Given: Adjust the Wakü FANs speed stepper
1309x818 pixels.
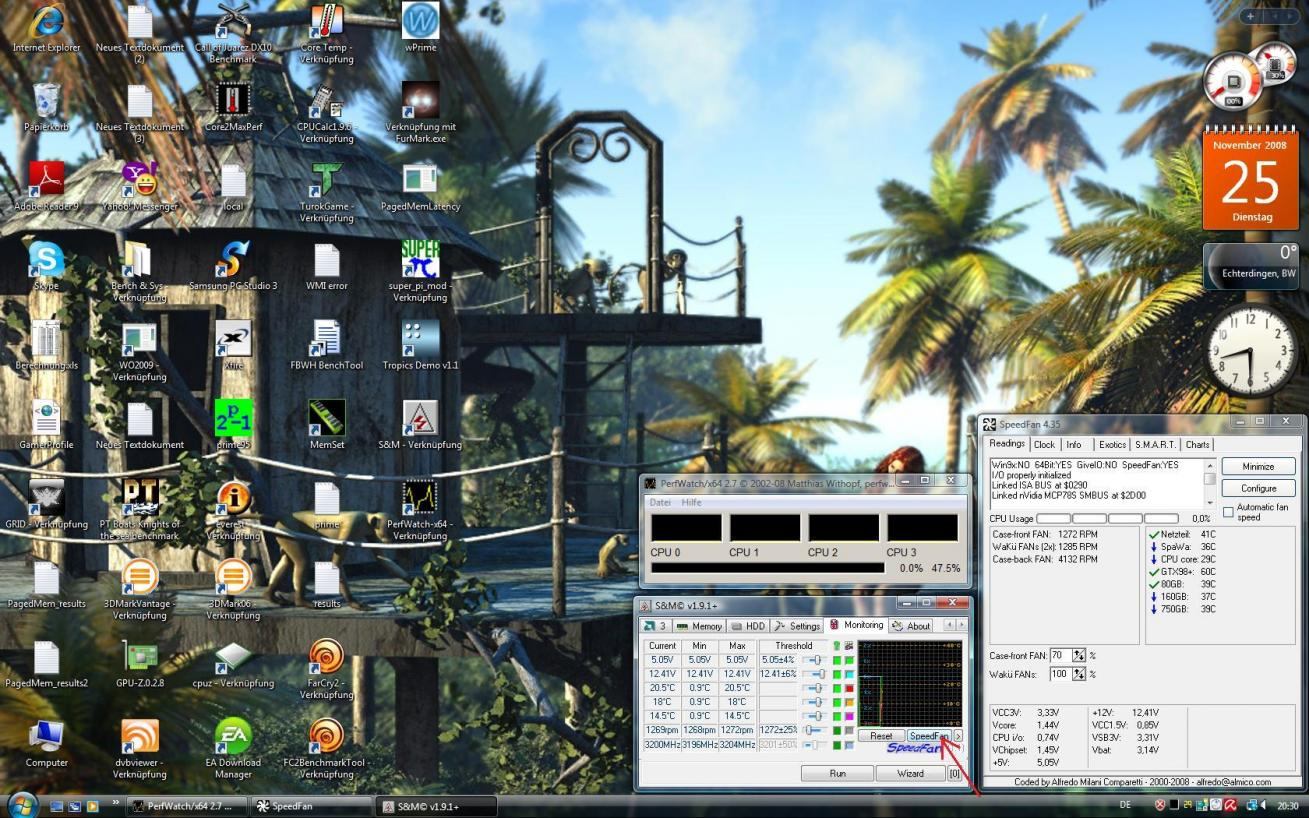Looking at the screenshot, I should click(1078, 675).
